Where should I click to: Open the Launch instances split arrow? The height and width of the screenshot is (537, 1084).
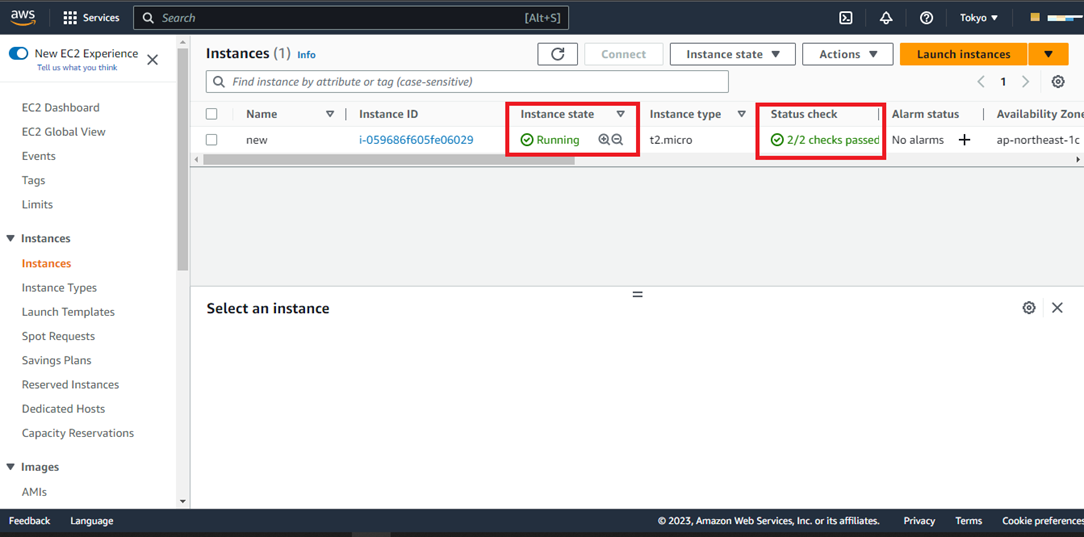(x=1048, y=54)
